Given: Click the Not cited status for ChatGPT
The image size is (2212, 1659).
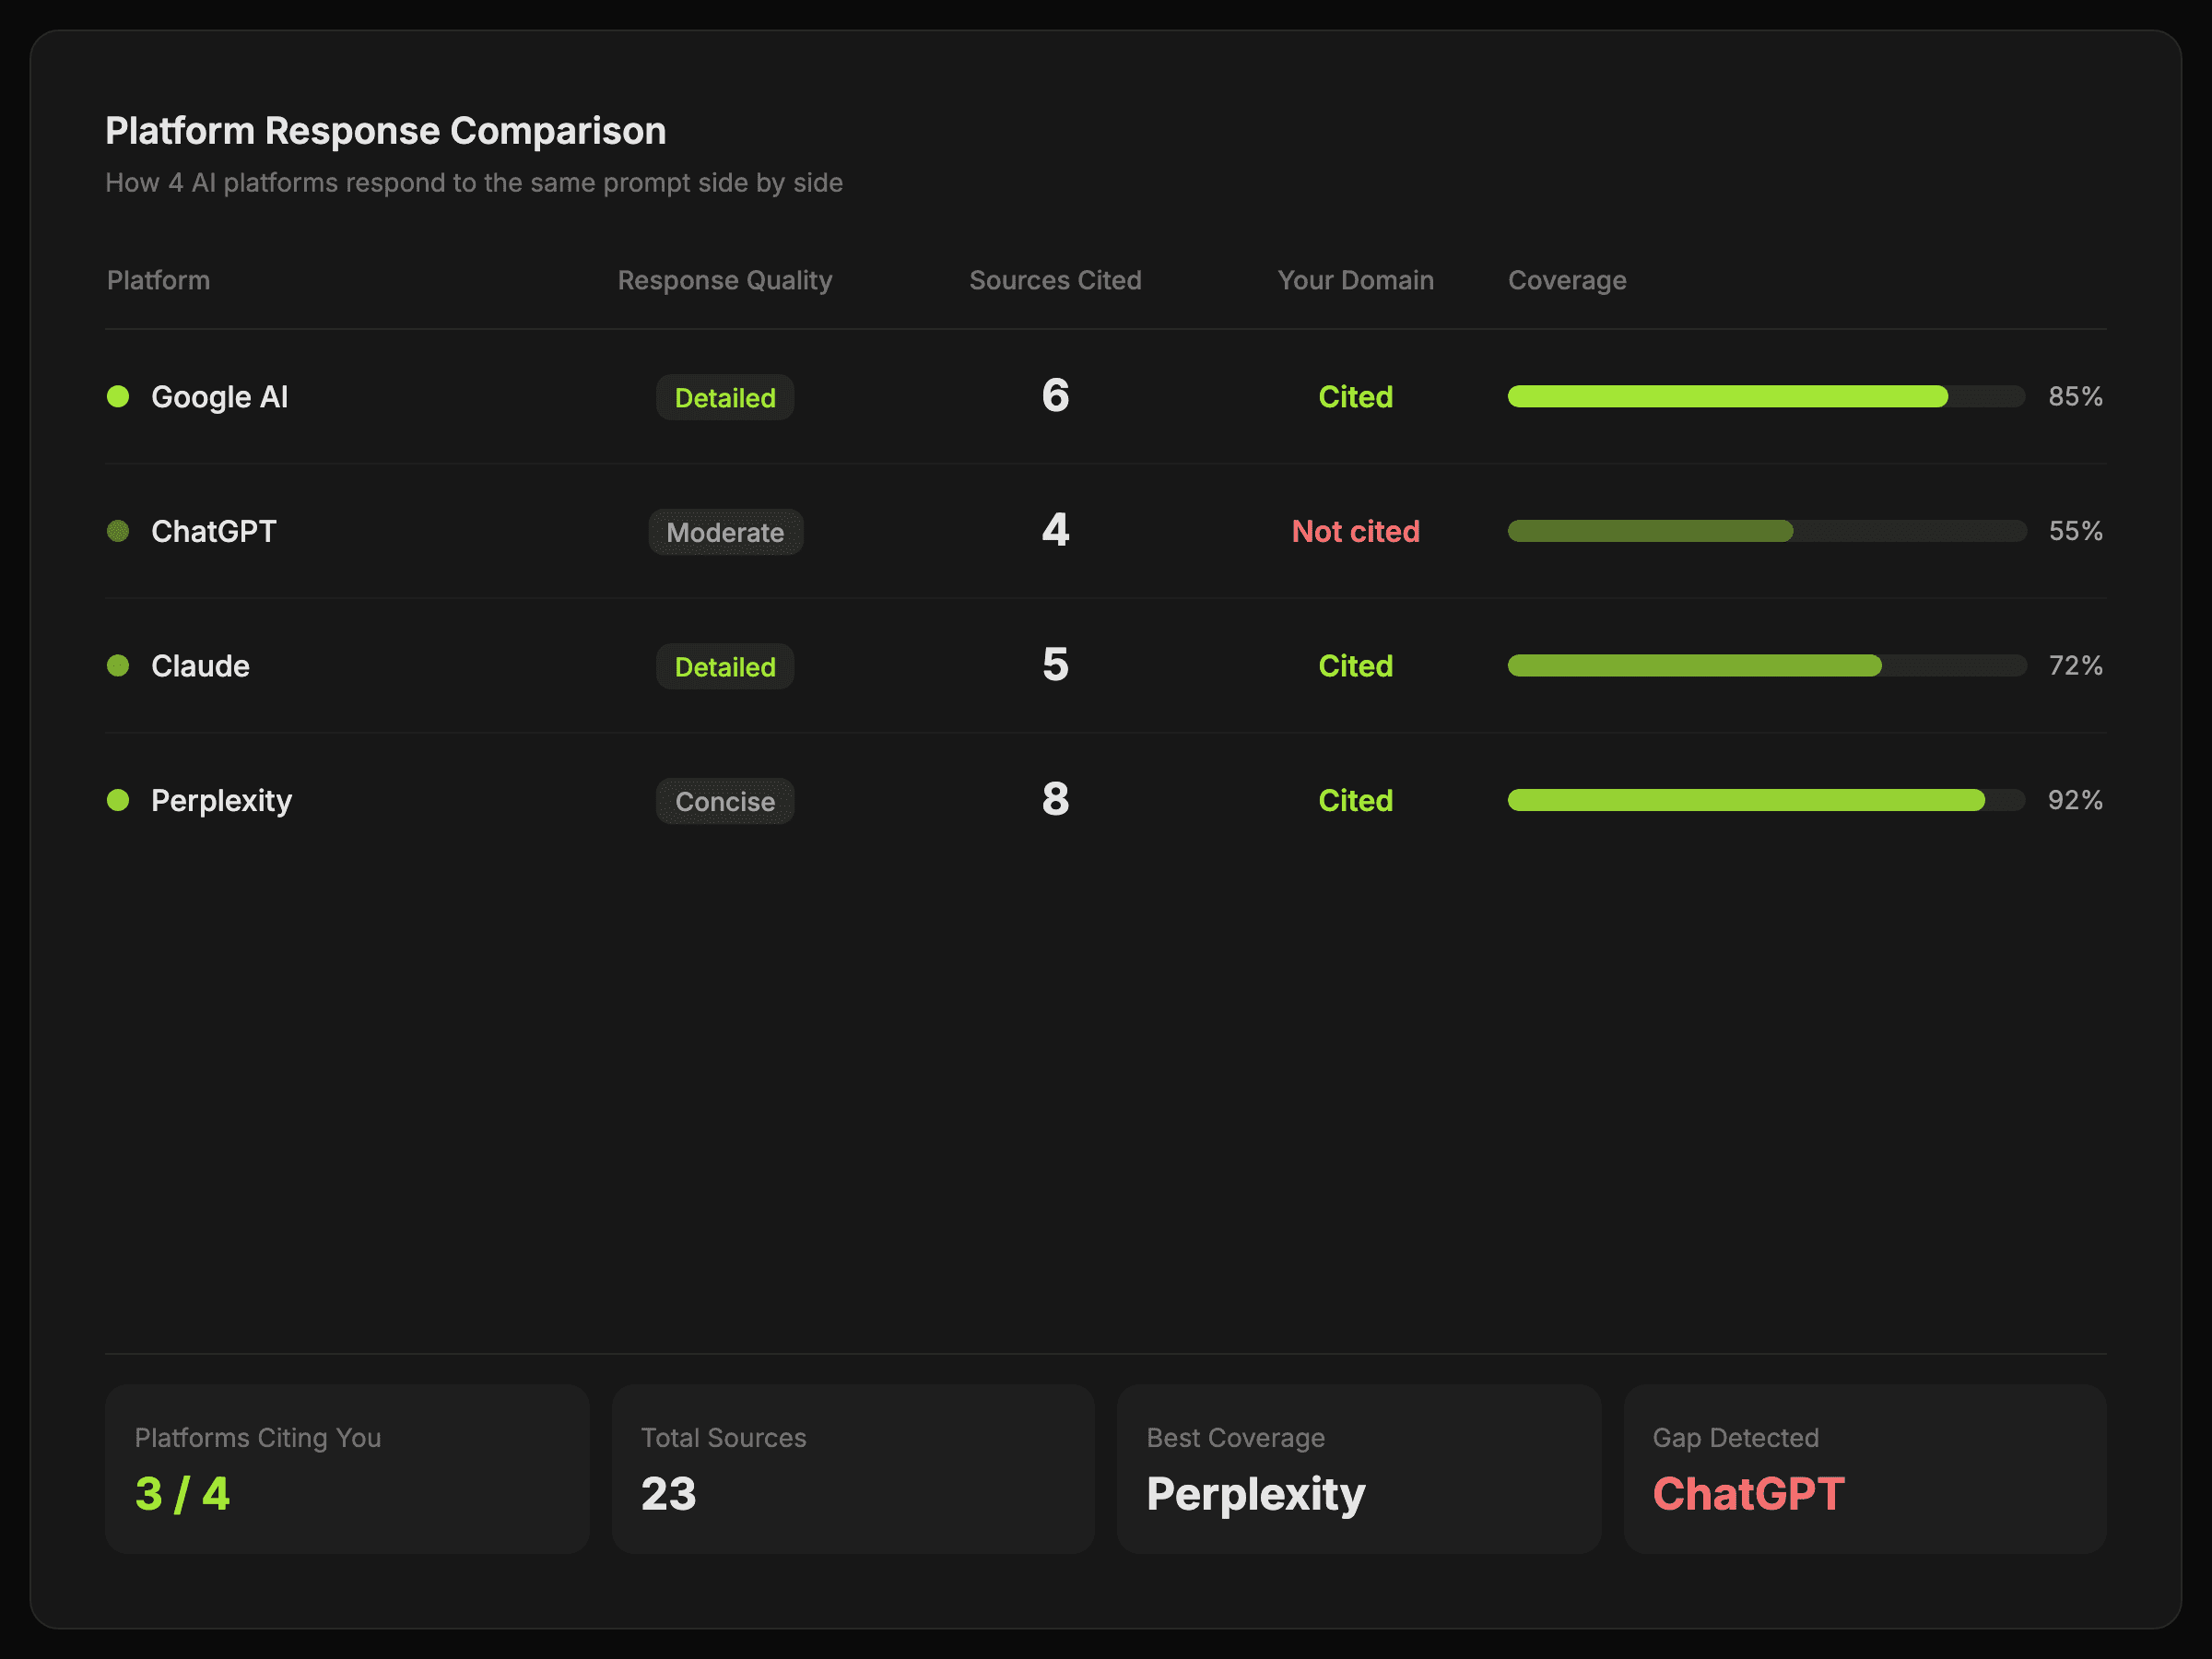Looking at the screenshot, I should pyautogui.click(x=1355, y=531).
